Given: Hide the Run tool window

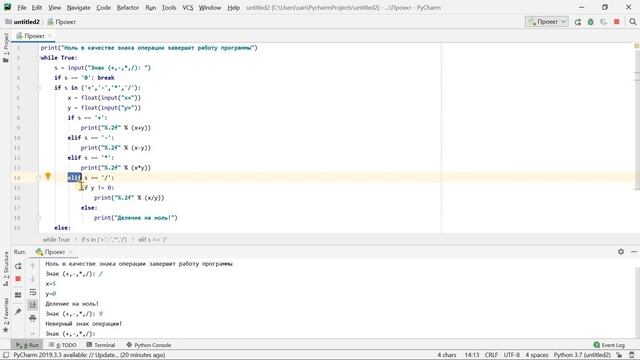Looking at the screenshot, I should [x=633, y=252].
